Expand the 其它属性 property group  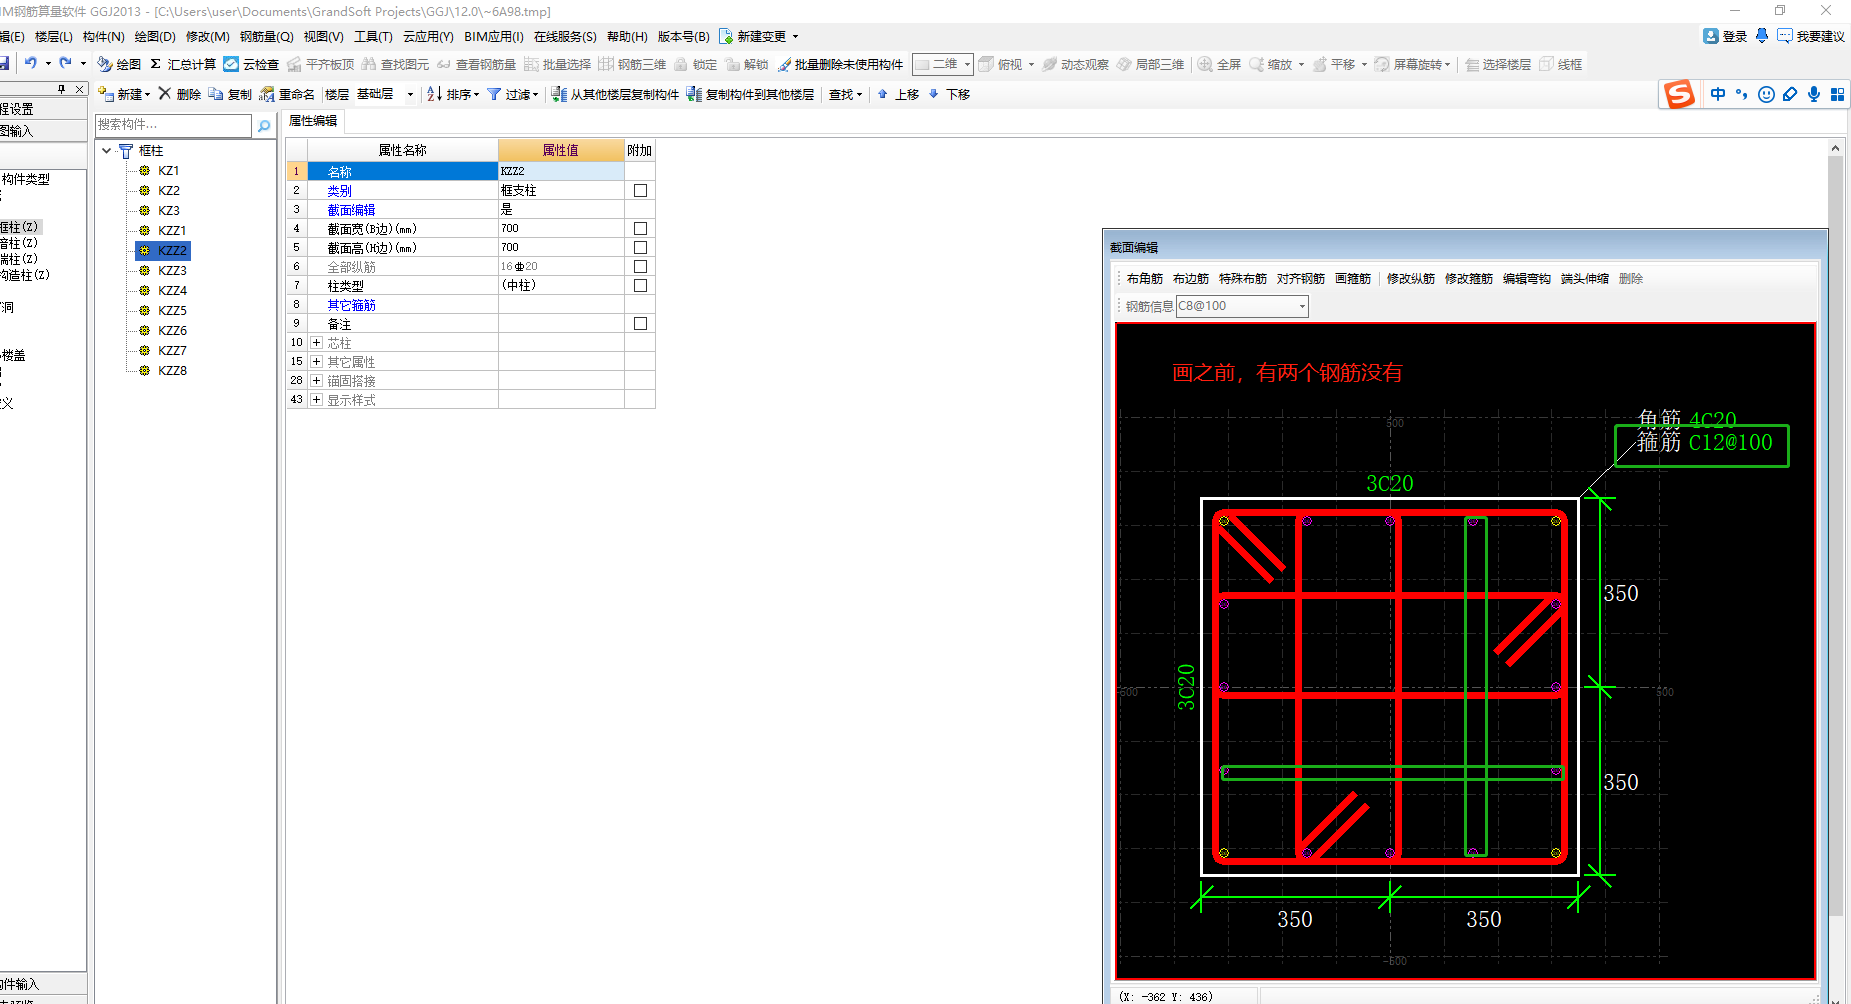click(316, 361)
